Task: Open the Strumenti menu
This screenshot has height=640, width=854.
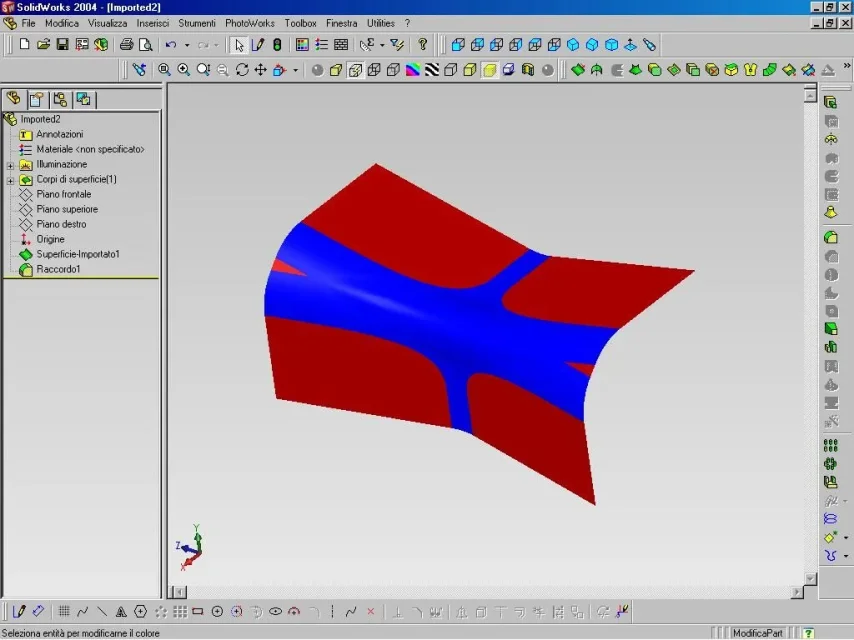Action: tap(197, 23)
